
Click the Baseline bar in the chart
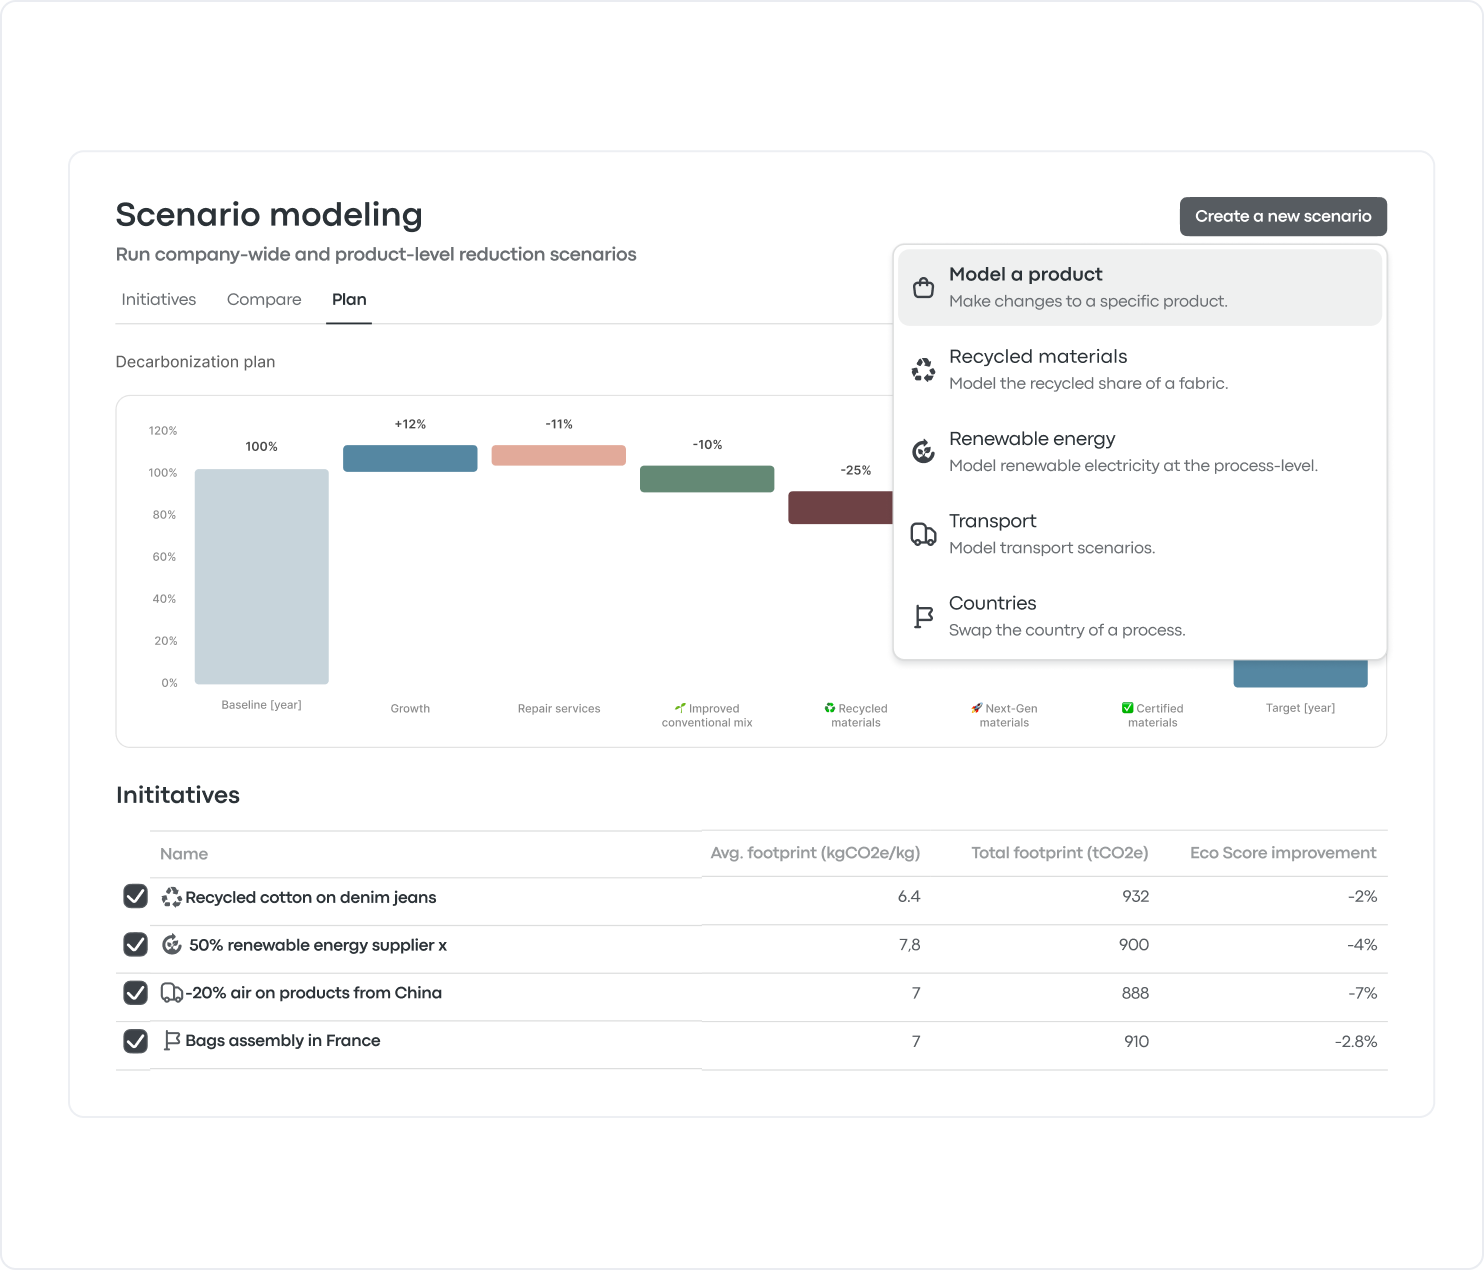[261, 577]
